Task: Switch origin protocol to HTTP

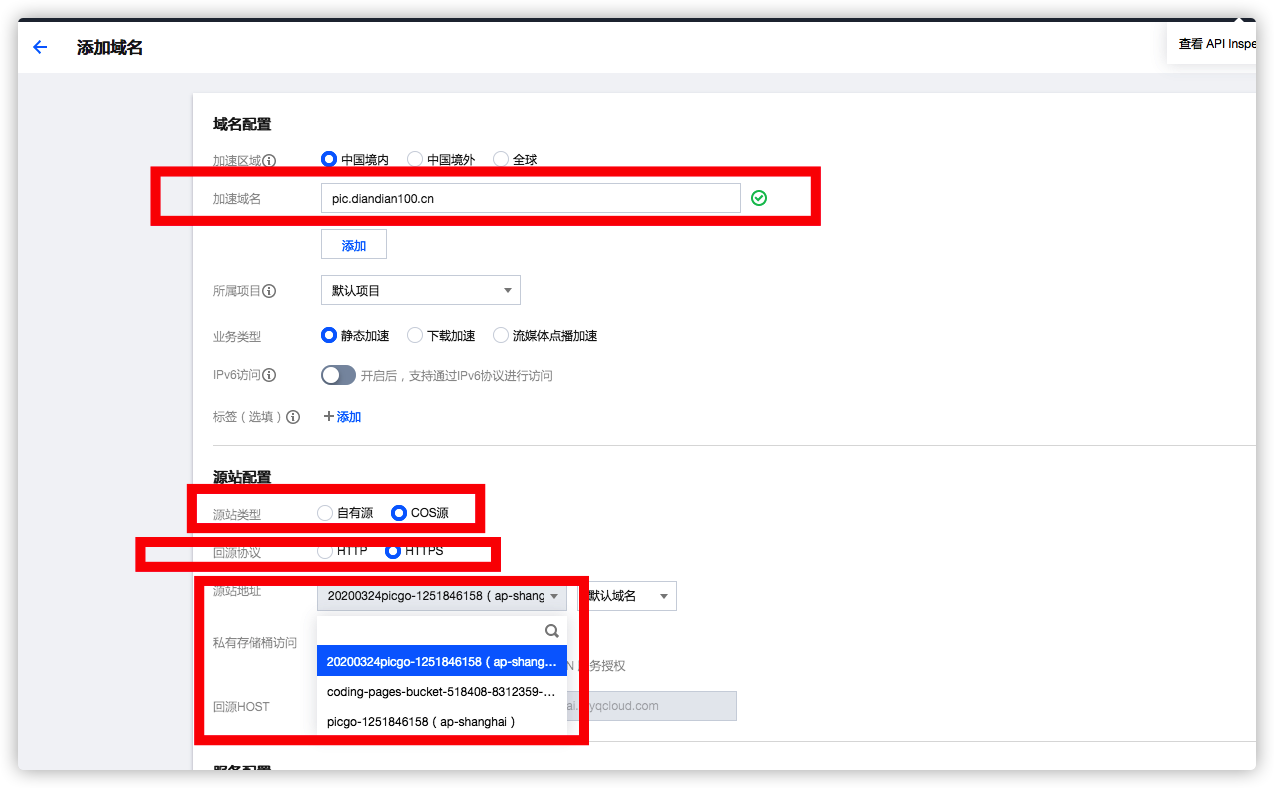Action: 325,551
